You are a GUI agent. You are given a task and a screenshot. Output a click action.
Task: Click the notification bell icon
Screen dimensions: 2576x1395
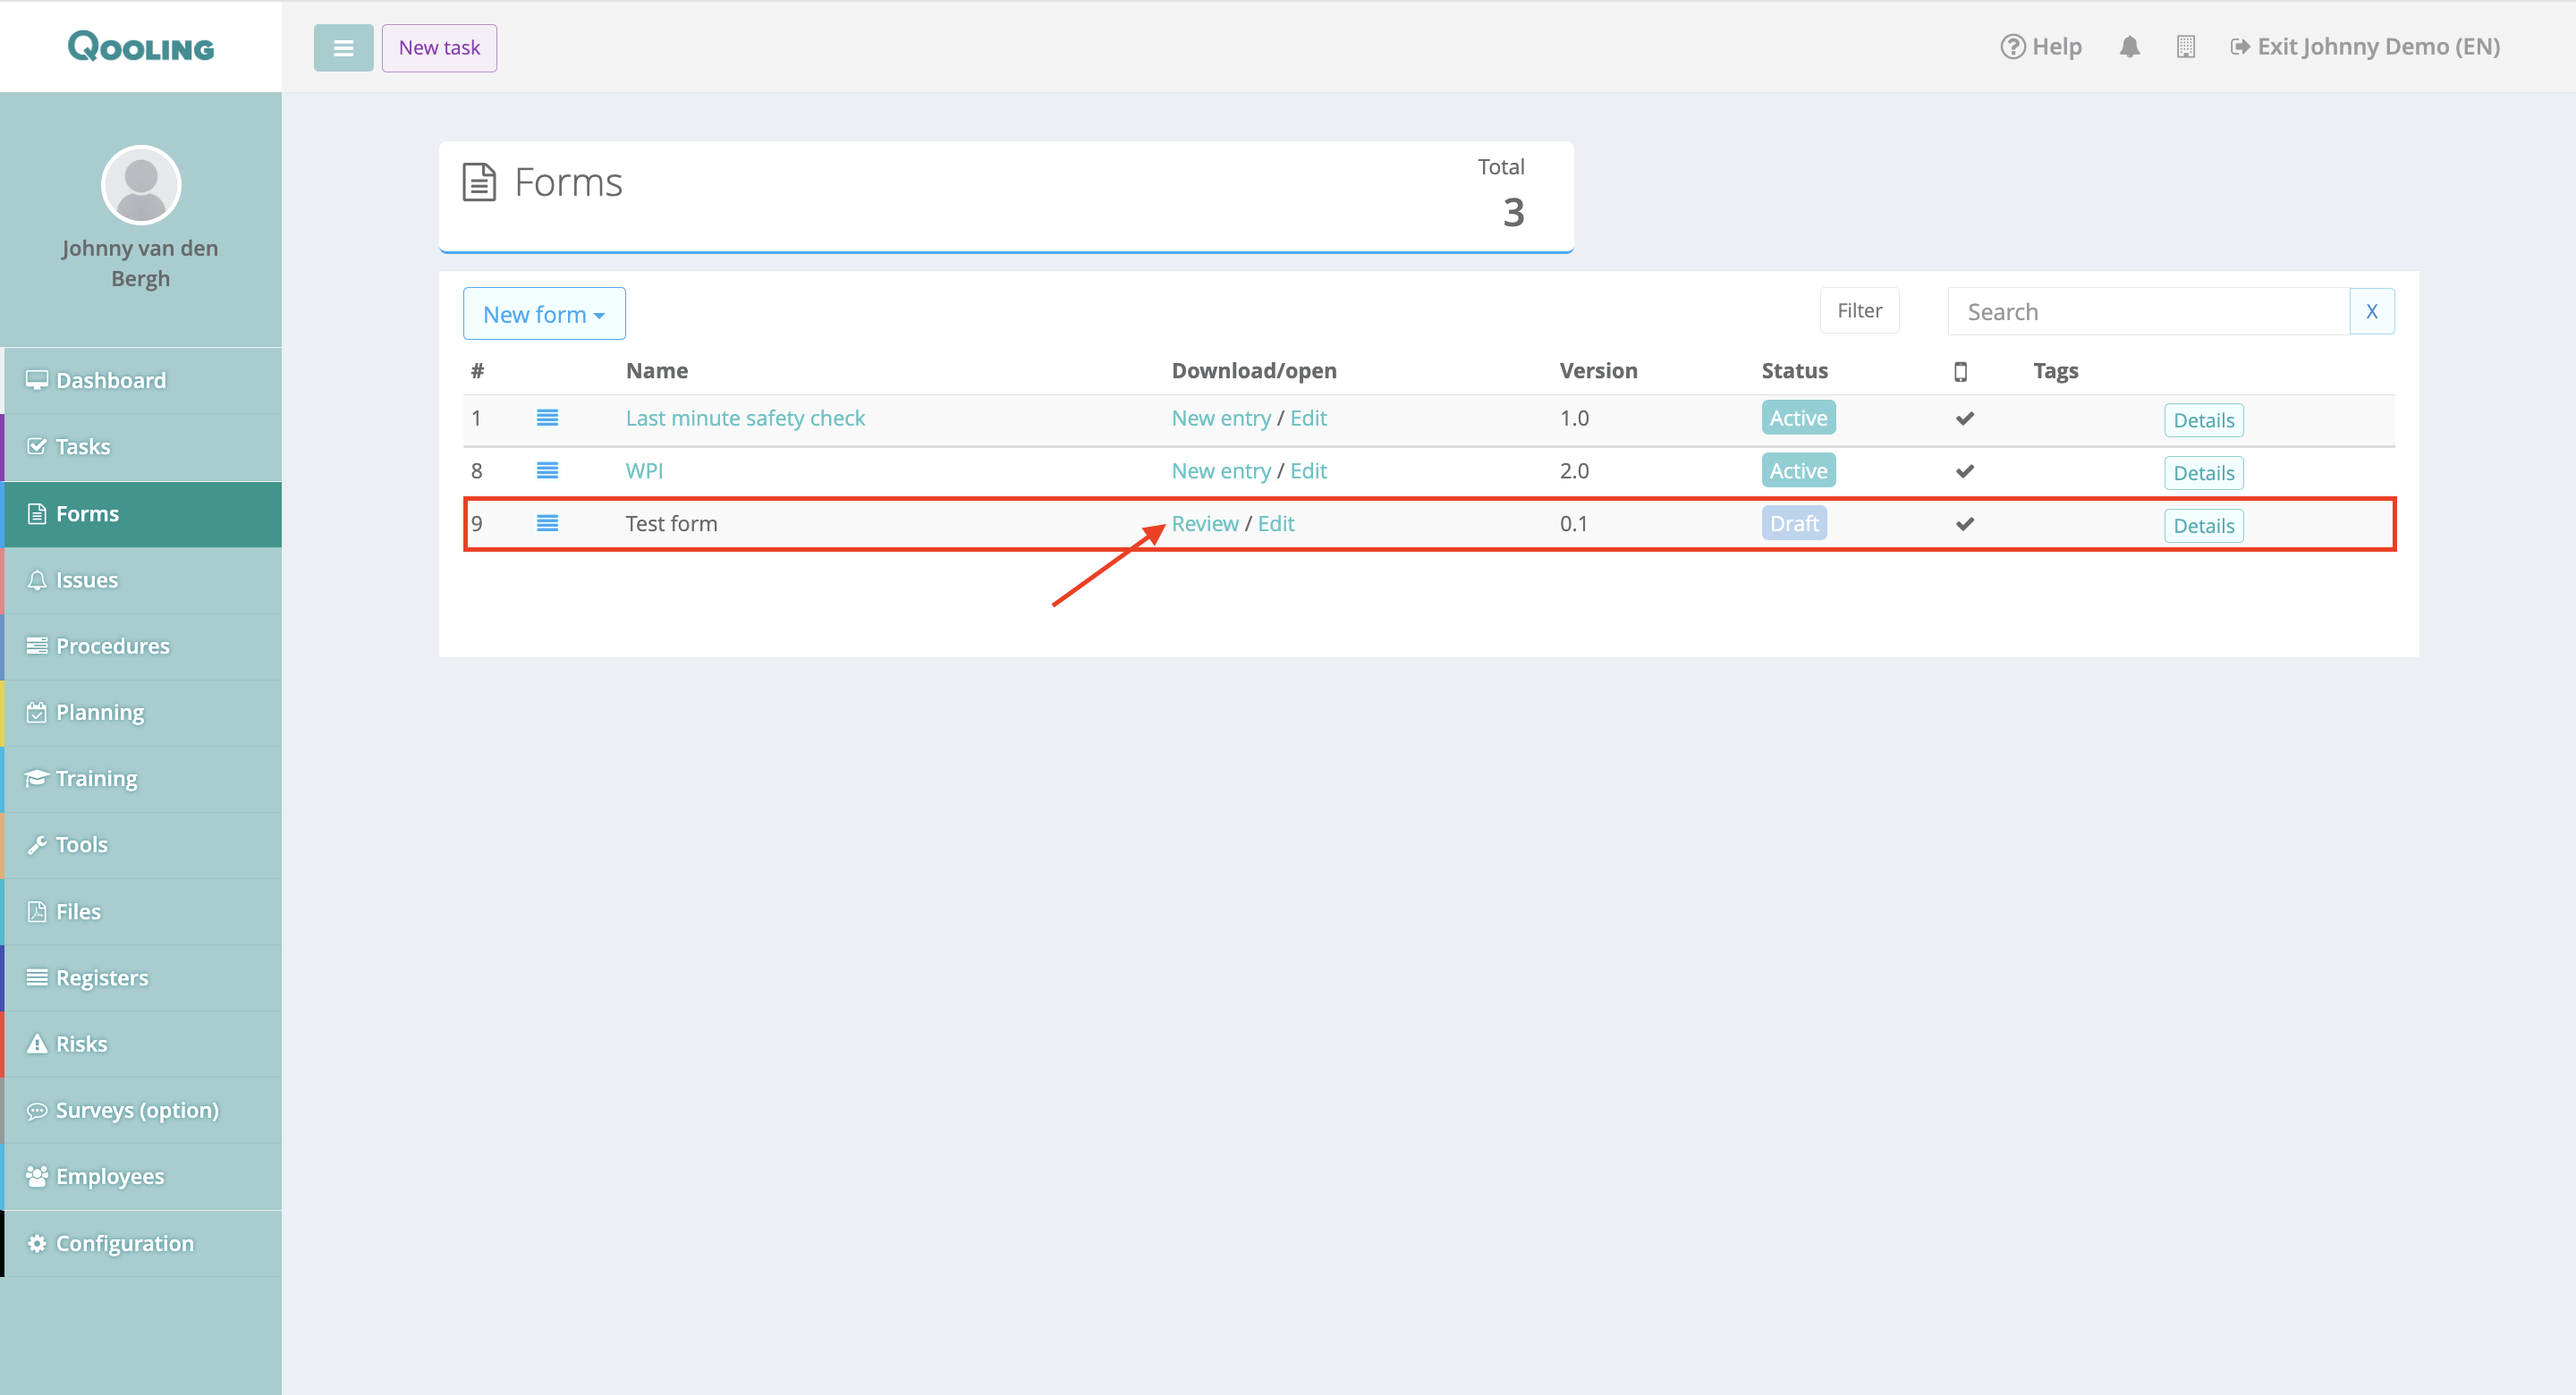tap(2129, 47)
